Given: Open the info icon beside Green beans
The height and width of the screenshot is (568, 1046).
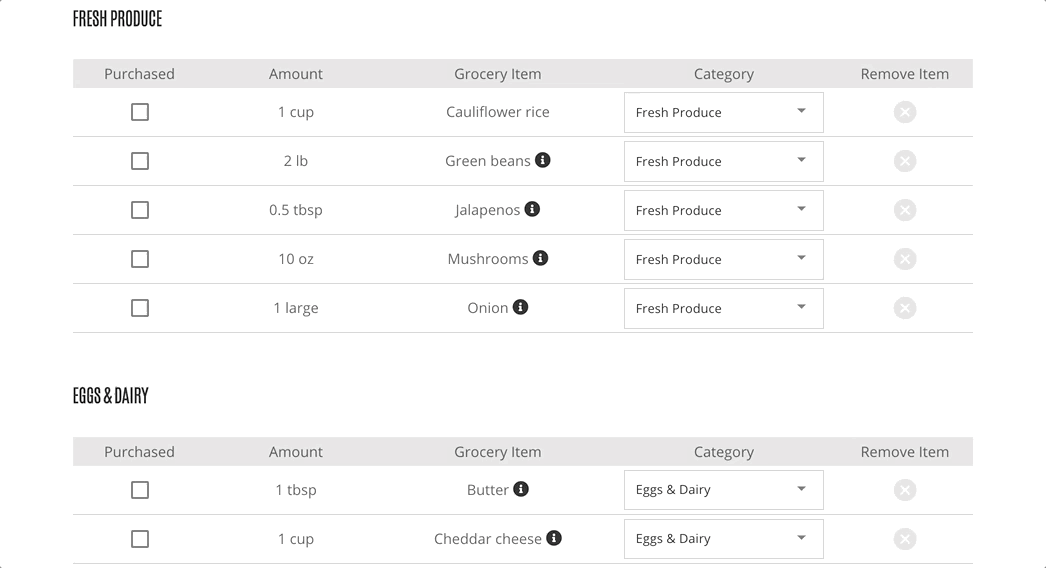Looking at the screenshot, I should [543, 160].
